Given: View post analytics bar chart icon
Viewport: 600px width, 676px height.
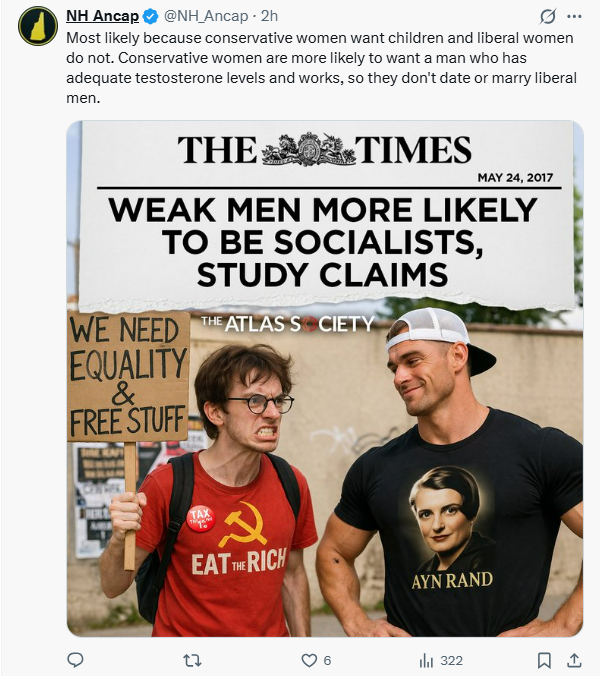Looking at the screenshot, I should pyautogui.click(x=426, y=660).
